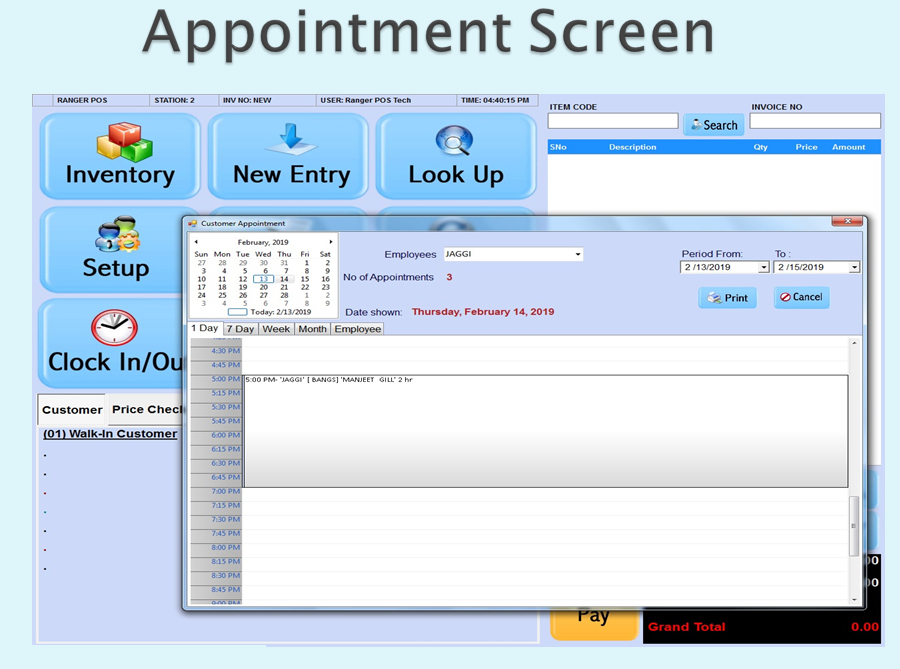The width and height of the screenshot is (900, 669).
Task: Switch to the 7 Day tab
Action: tap(240, 329)
